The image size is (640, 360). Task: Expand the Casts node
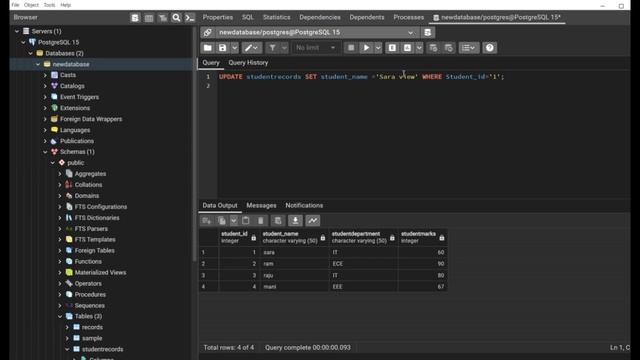(45, 75)
